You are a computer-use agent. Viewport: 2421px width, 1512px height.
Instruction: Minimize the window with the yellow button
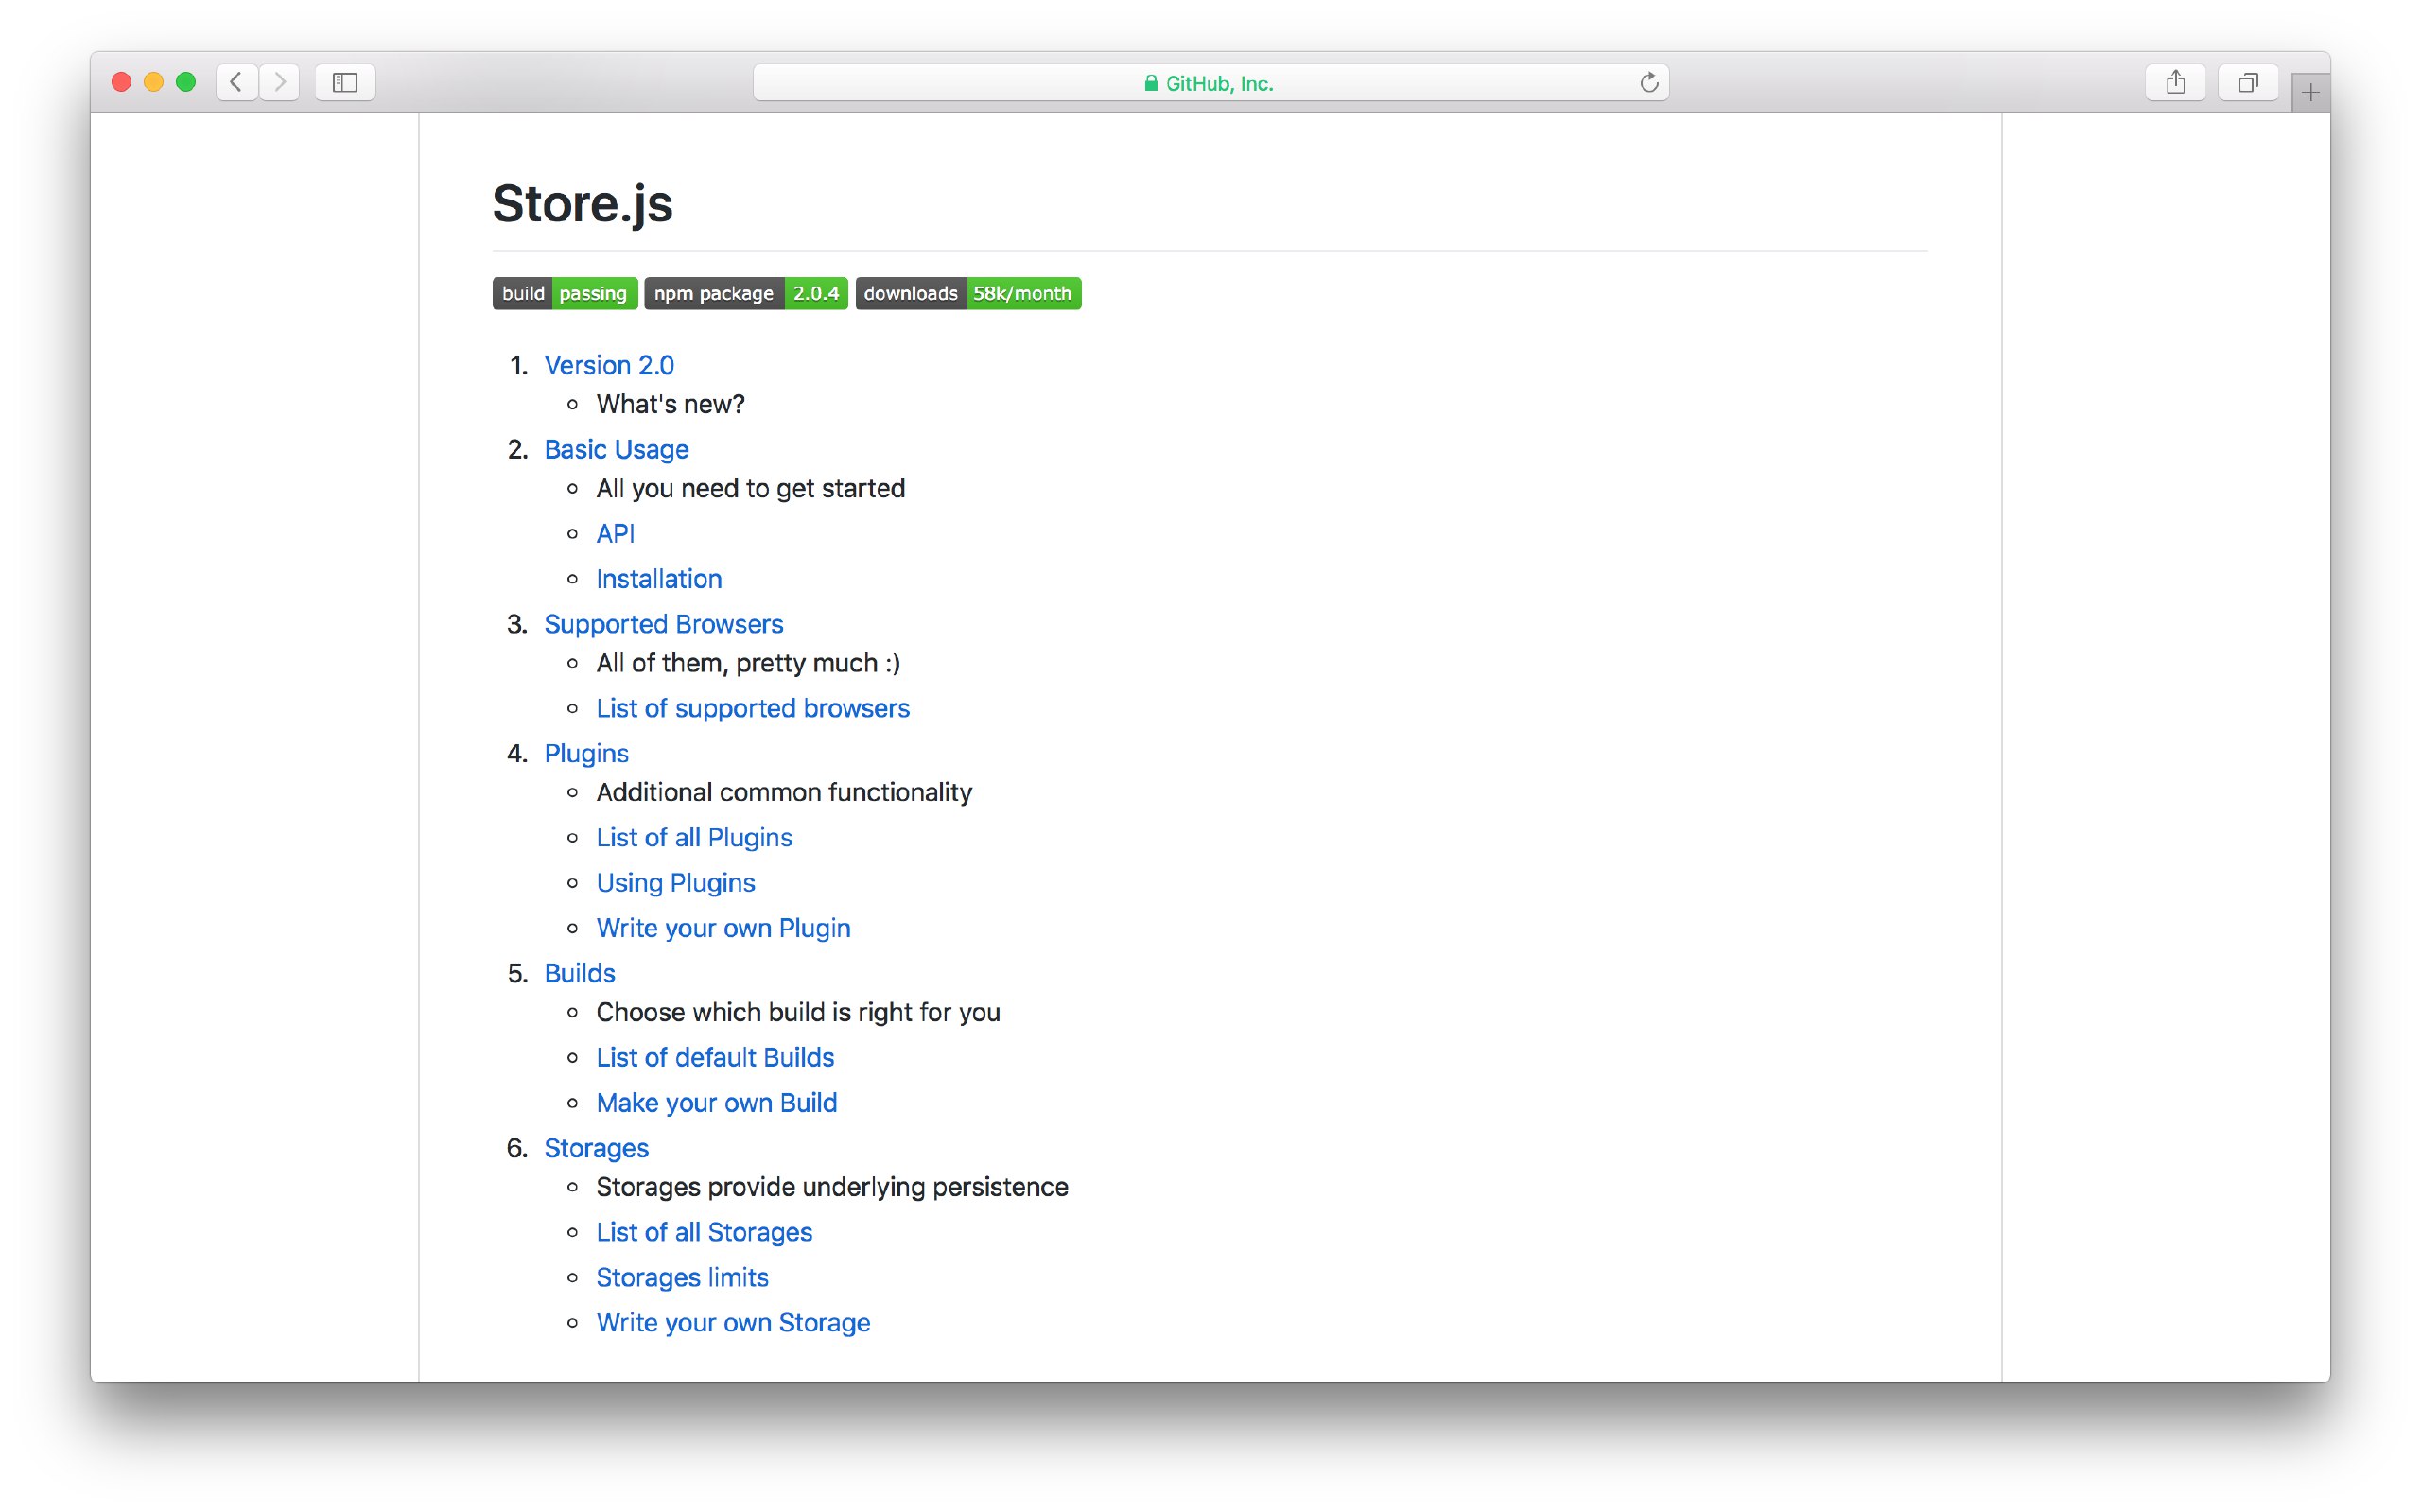(x=154, y=82)
